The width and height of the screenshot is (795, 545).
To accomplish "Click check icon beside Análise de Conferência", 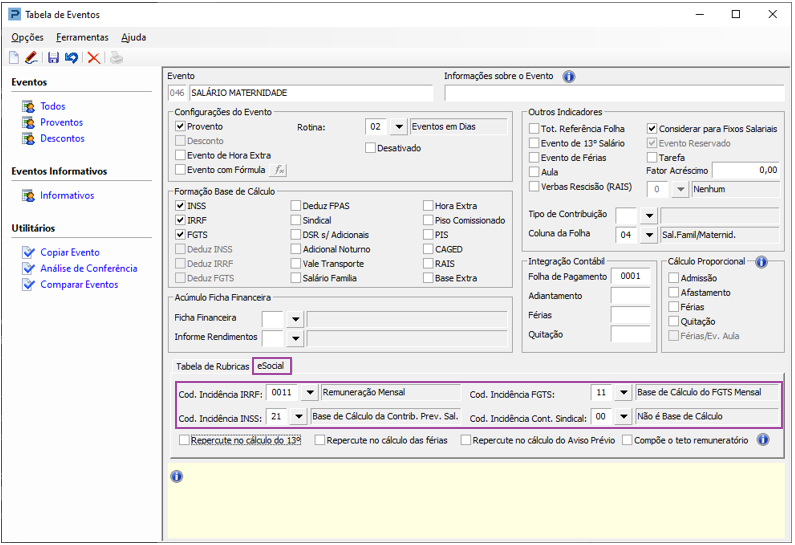I will (x=28, y=269).
